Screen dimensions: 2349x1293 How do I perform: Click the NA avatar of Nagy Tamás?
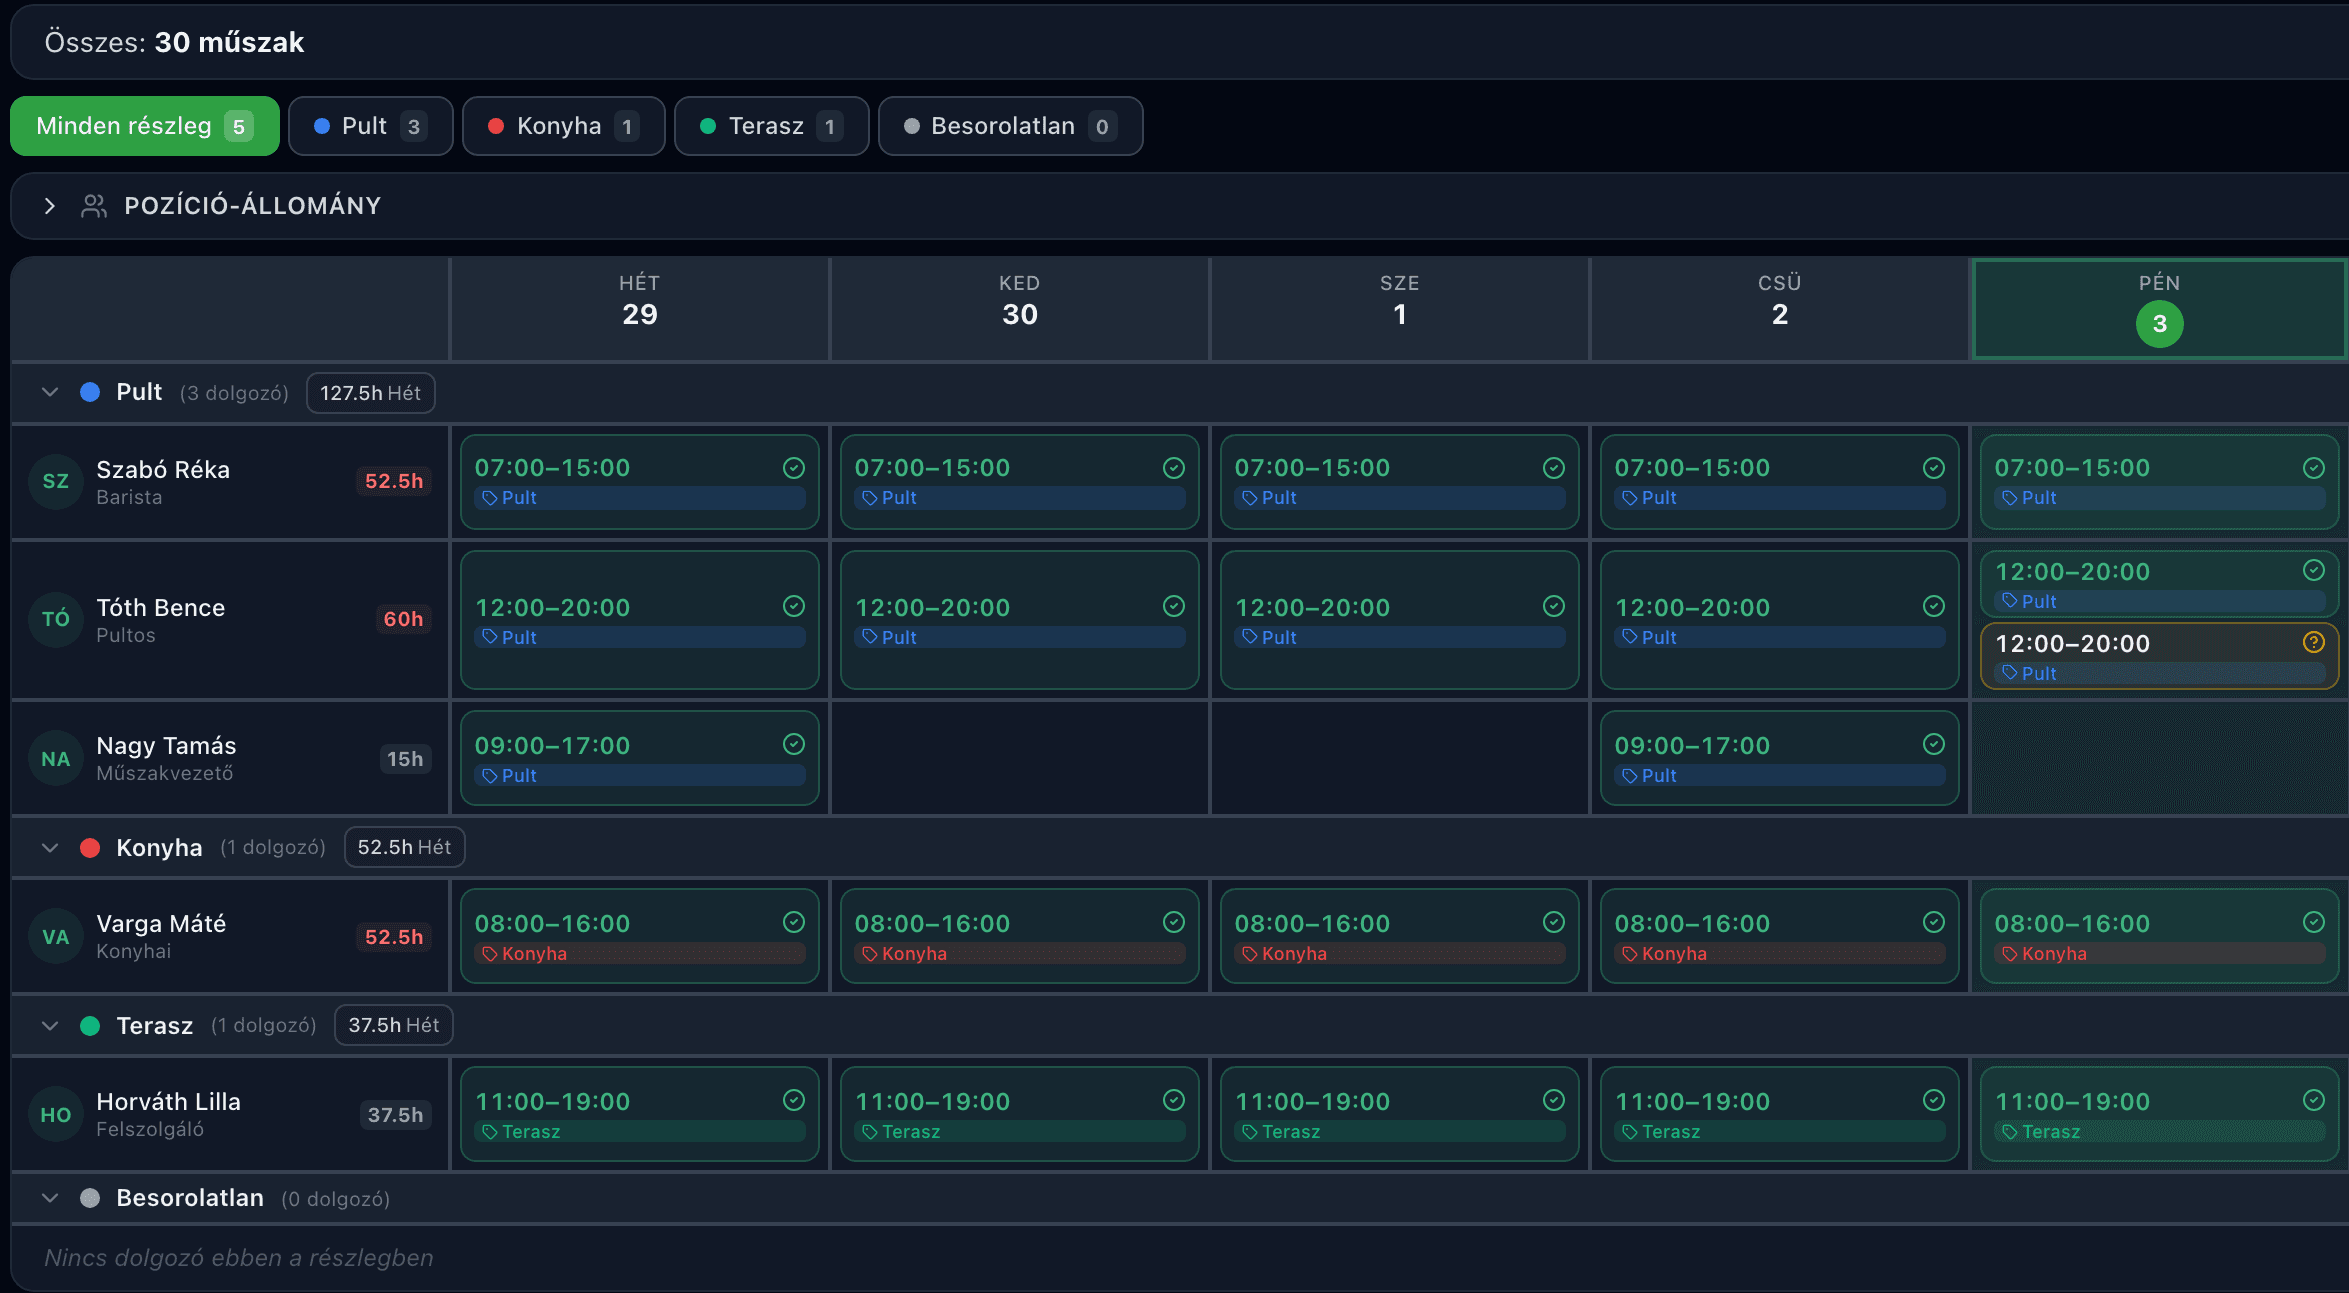tap(56, 759)
